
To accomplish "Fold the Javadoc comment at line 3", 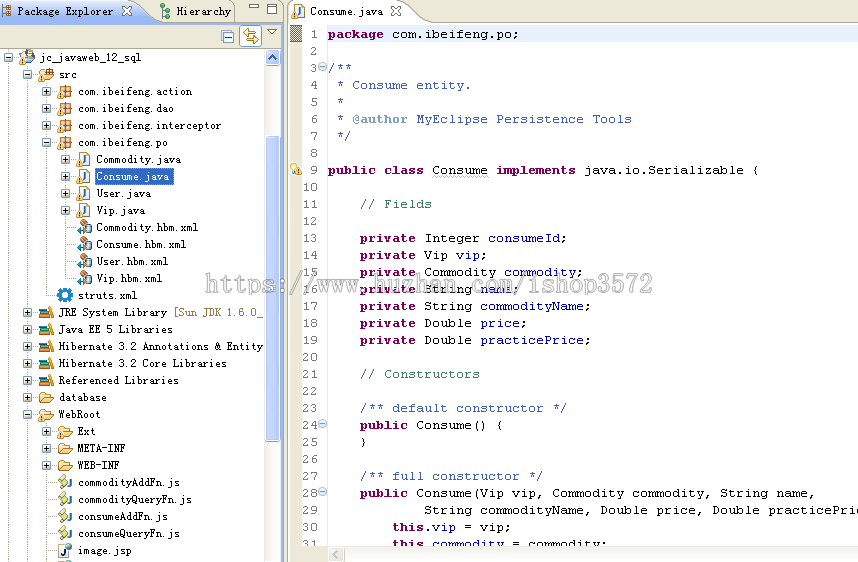I will coord(322,67).
